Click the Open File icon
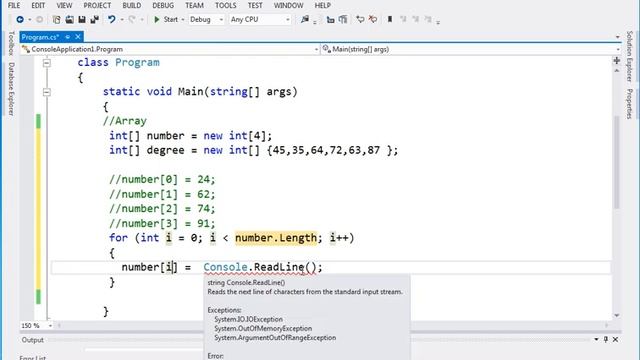Image resolution: width=640 pixels, height=360 pixels. coord(69,19)
